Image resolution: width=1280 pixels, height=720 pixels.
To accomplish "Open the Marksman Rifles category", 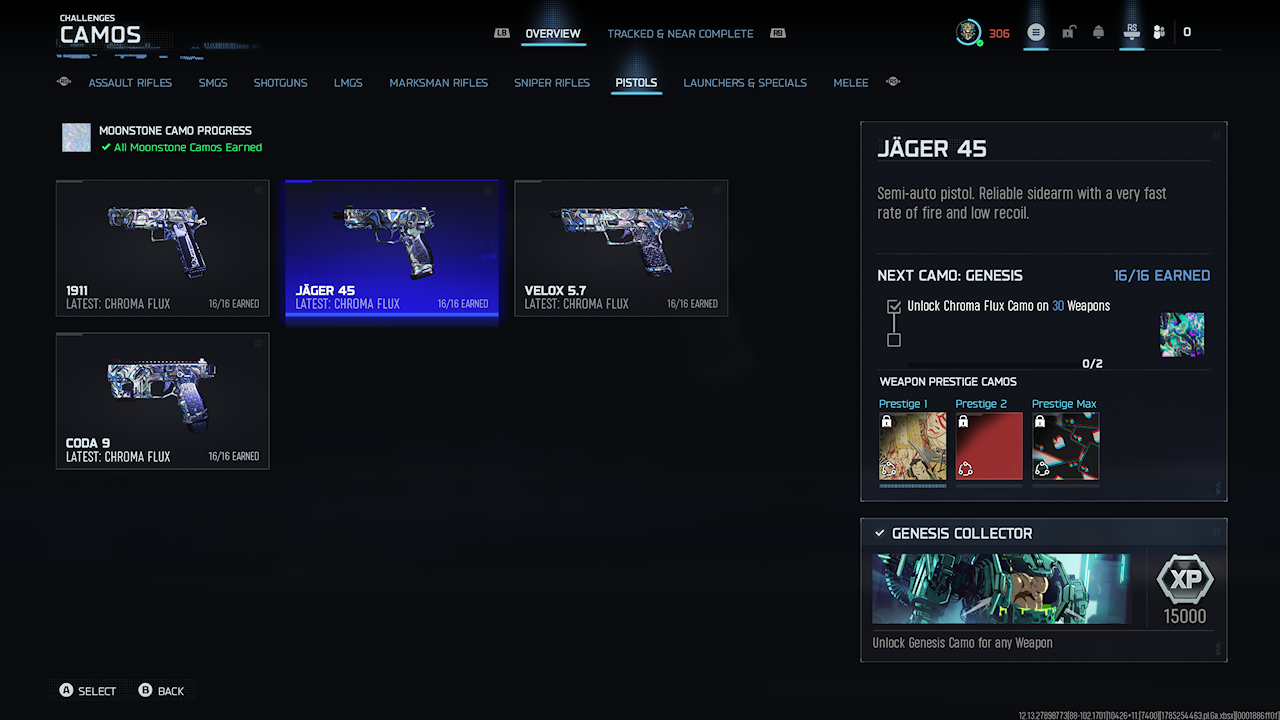I will point(439,83).
